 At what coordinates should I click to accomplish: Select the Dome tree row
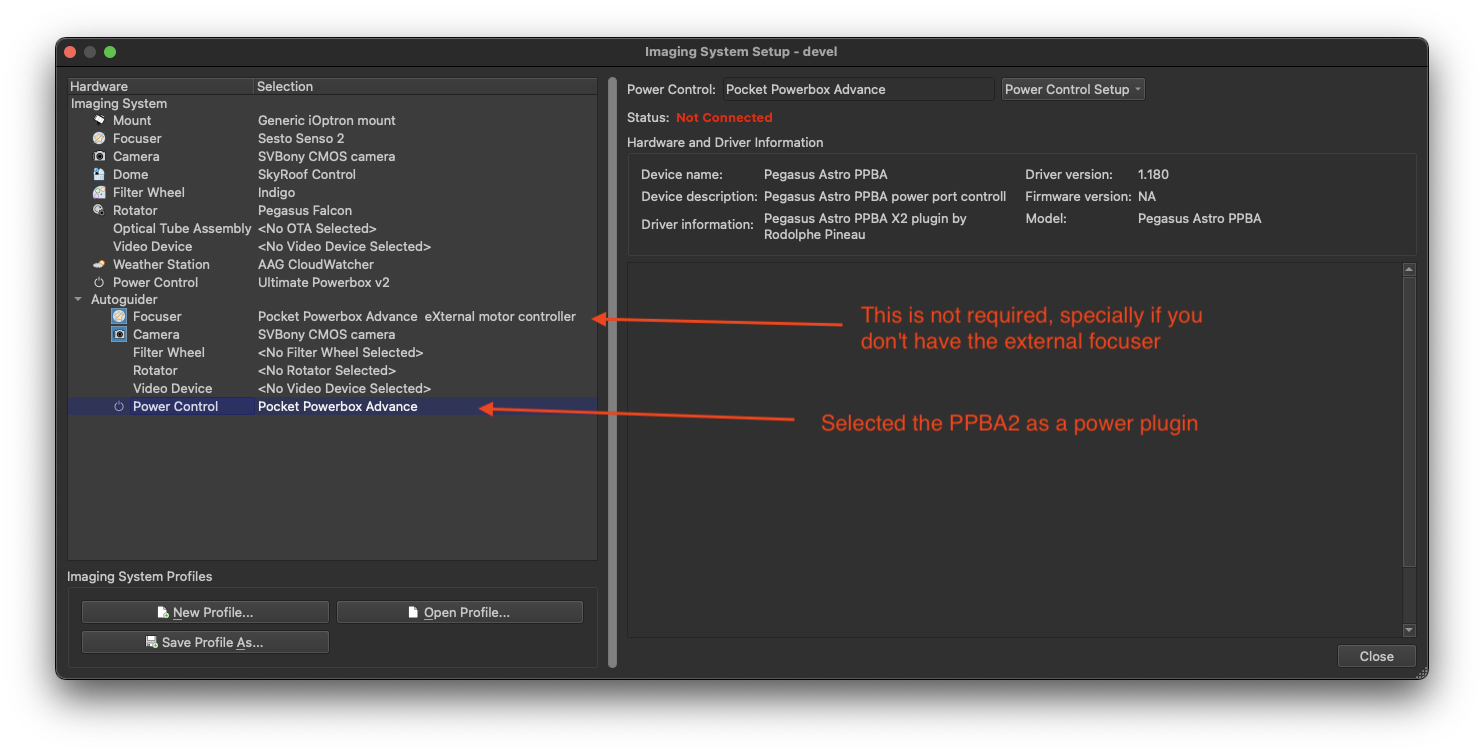332,174
